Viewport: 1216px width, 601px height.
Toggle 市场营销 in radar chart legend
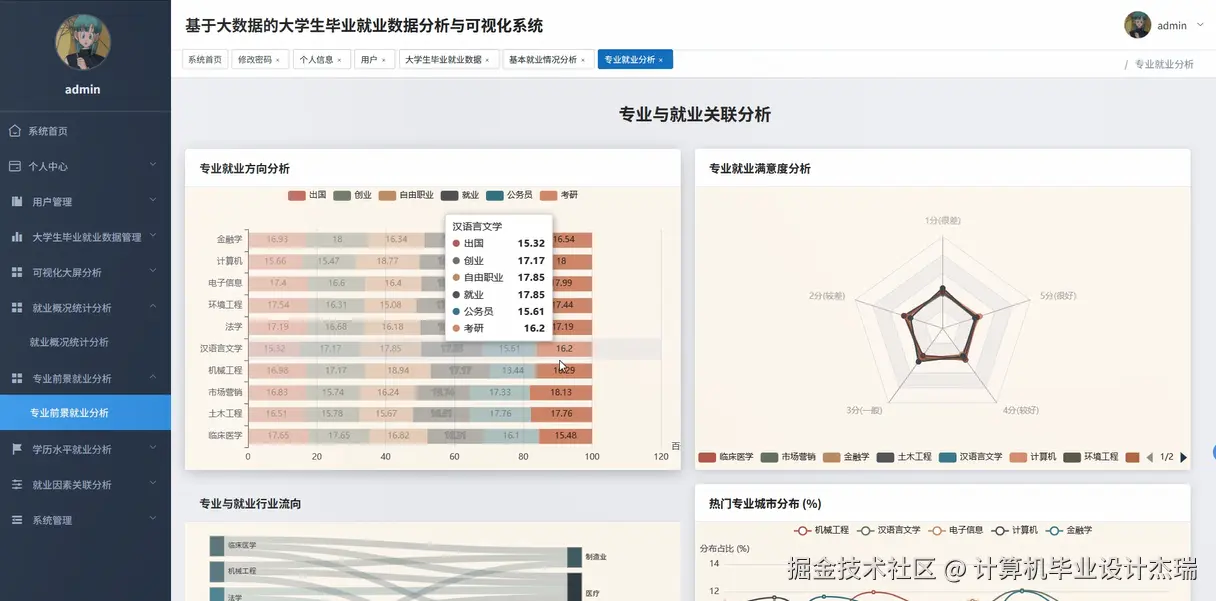[787, 457]
